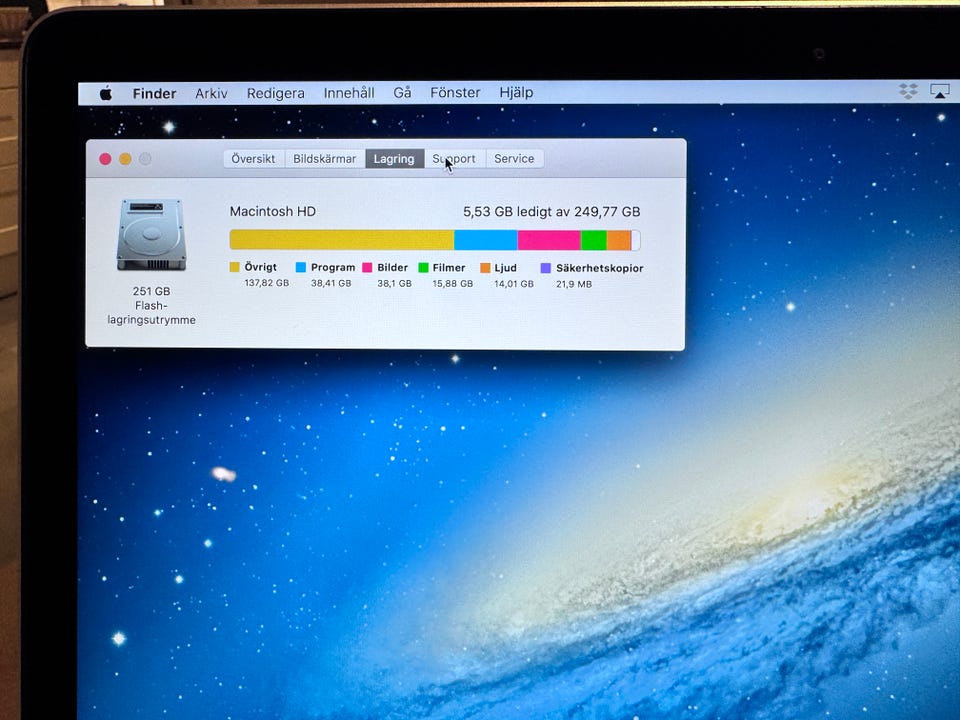
Task: Click the pink Bilder legend swatch
Action: click(x=367, y=268)
